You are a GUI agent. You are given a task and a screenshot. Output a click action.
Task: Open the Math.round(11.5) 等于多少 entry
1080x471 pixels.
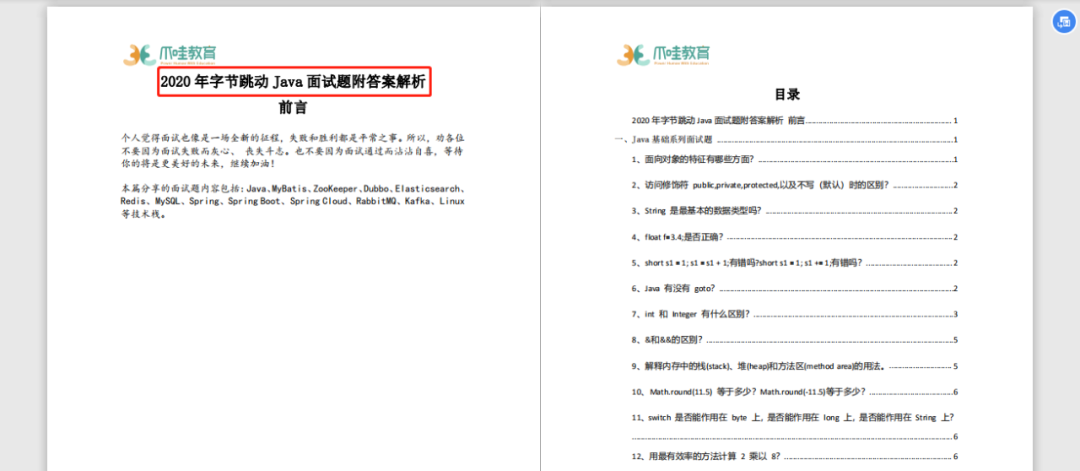[x=794, y=392]
